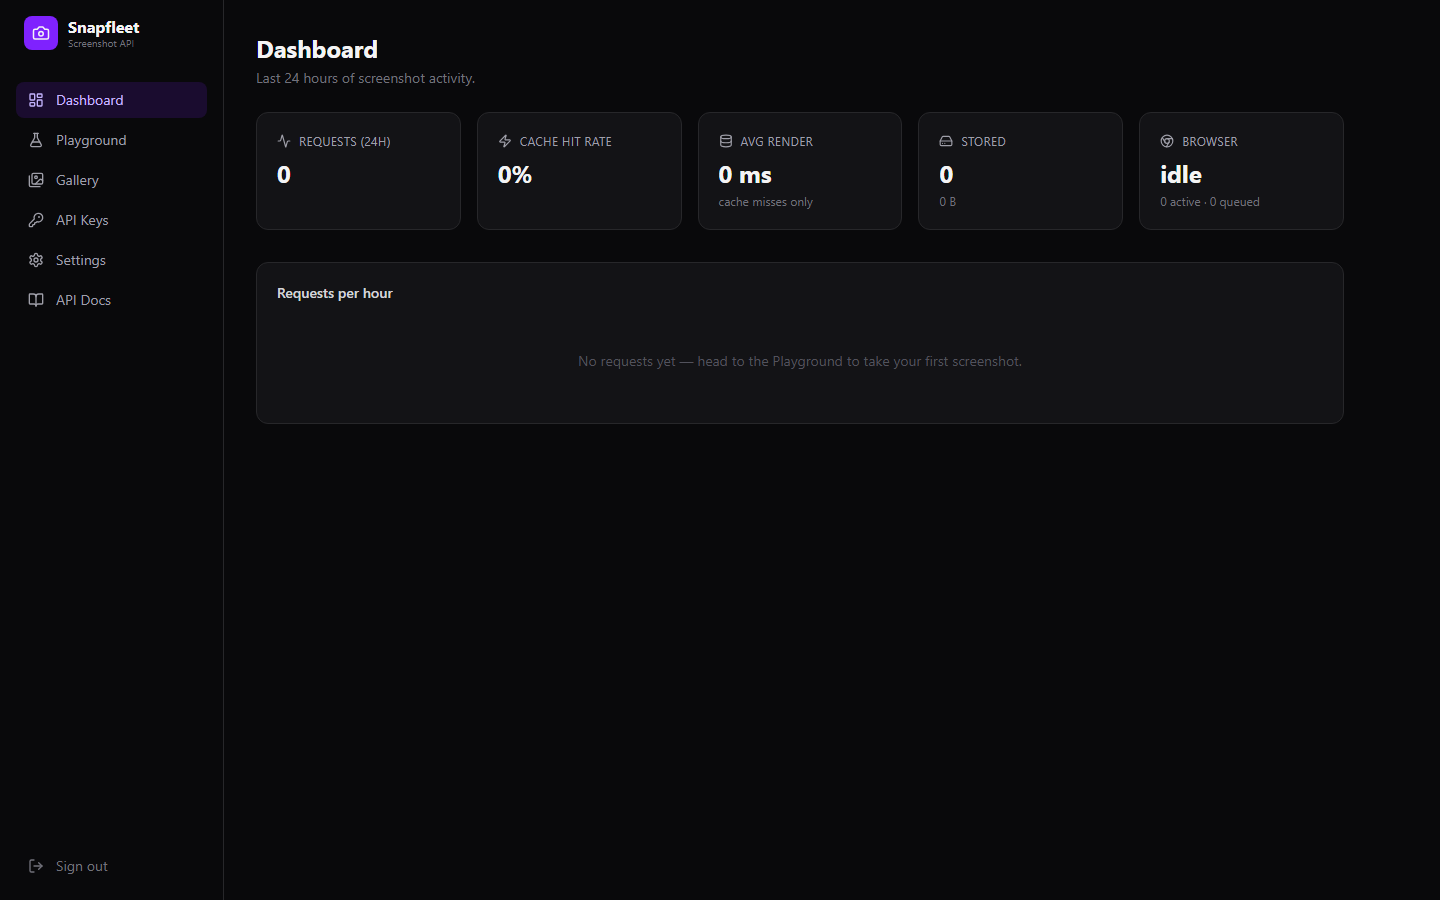The width and height of the screenshot is (1440, 900).
Task: Click the Dashboard page heading
Action: [317, 50]
